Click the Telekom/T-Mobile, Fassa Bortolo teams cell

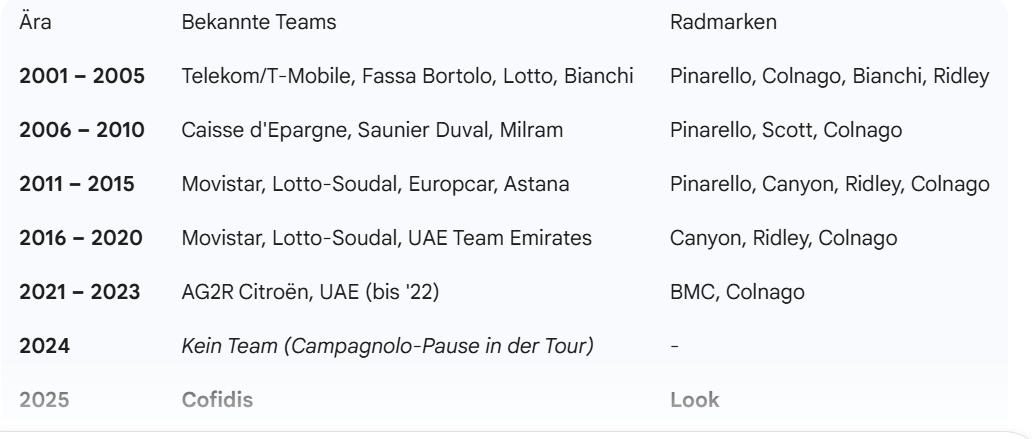[408, 76]
